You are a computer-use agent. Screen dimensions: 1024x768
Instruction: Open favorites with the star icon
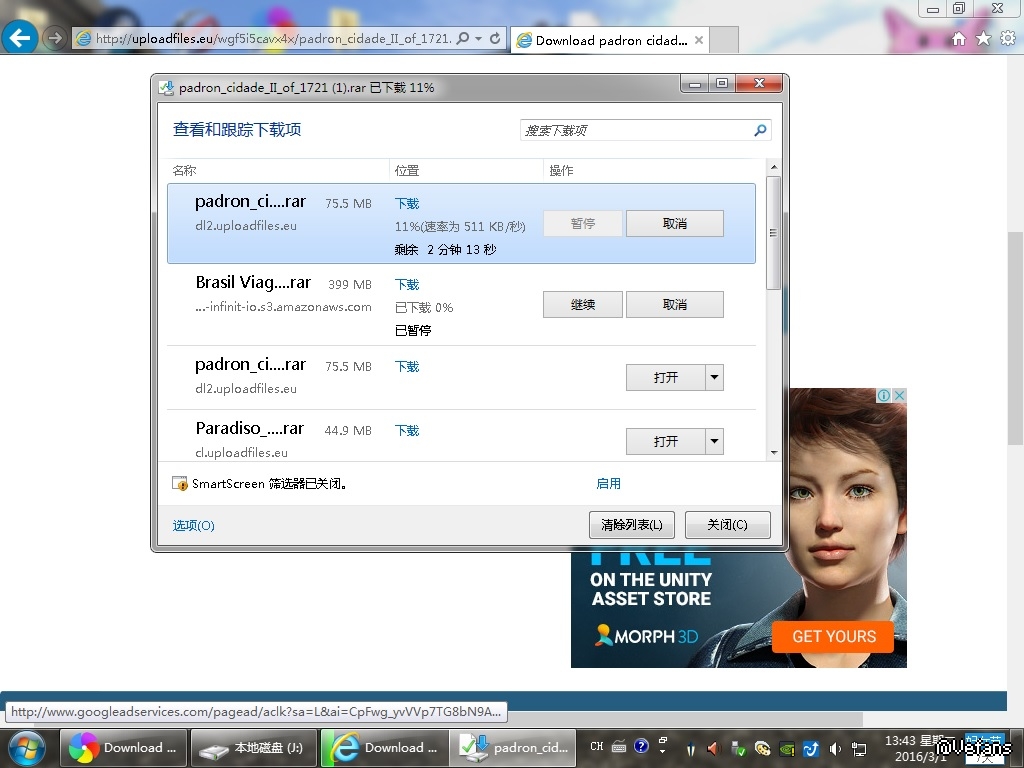click(x=984, y=39)
